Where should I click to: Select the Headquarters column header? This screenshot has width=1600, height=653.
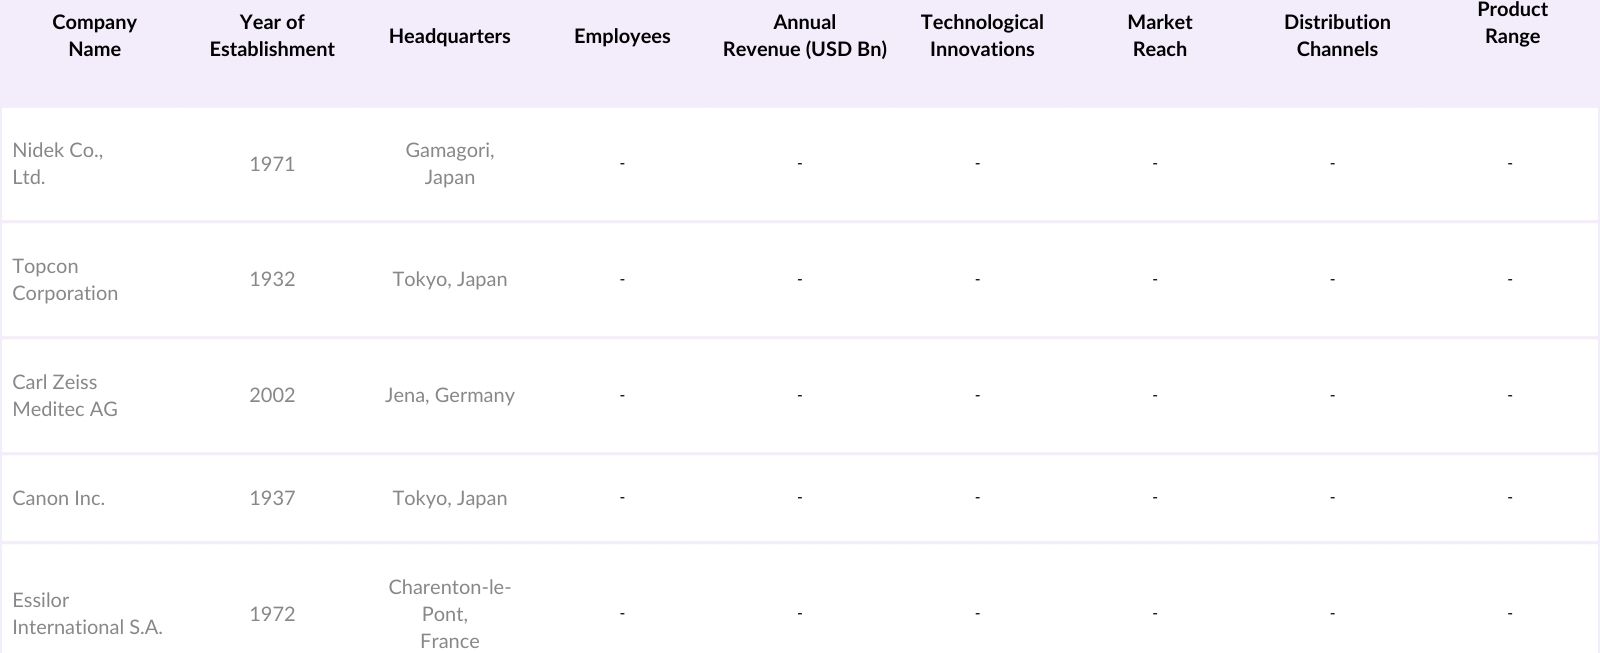(449, 36)
